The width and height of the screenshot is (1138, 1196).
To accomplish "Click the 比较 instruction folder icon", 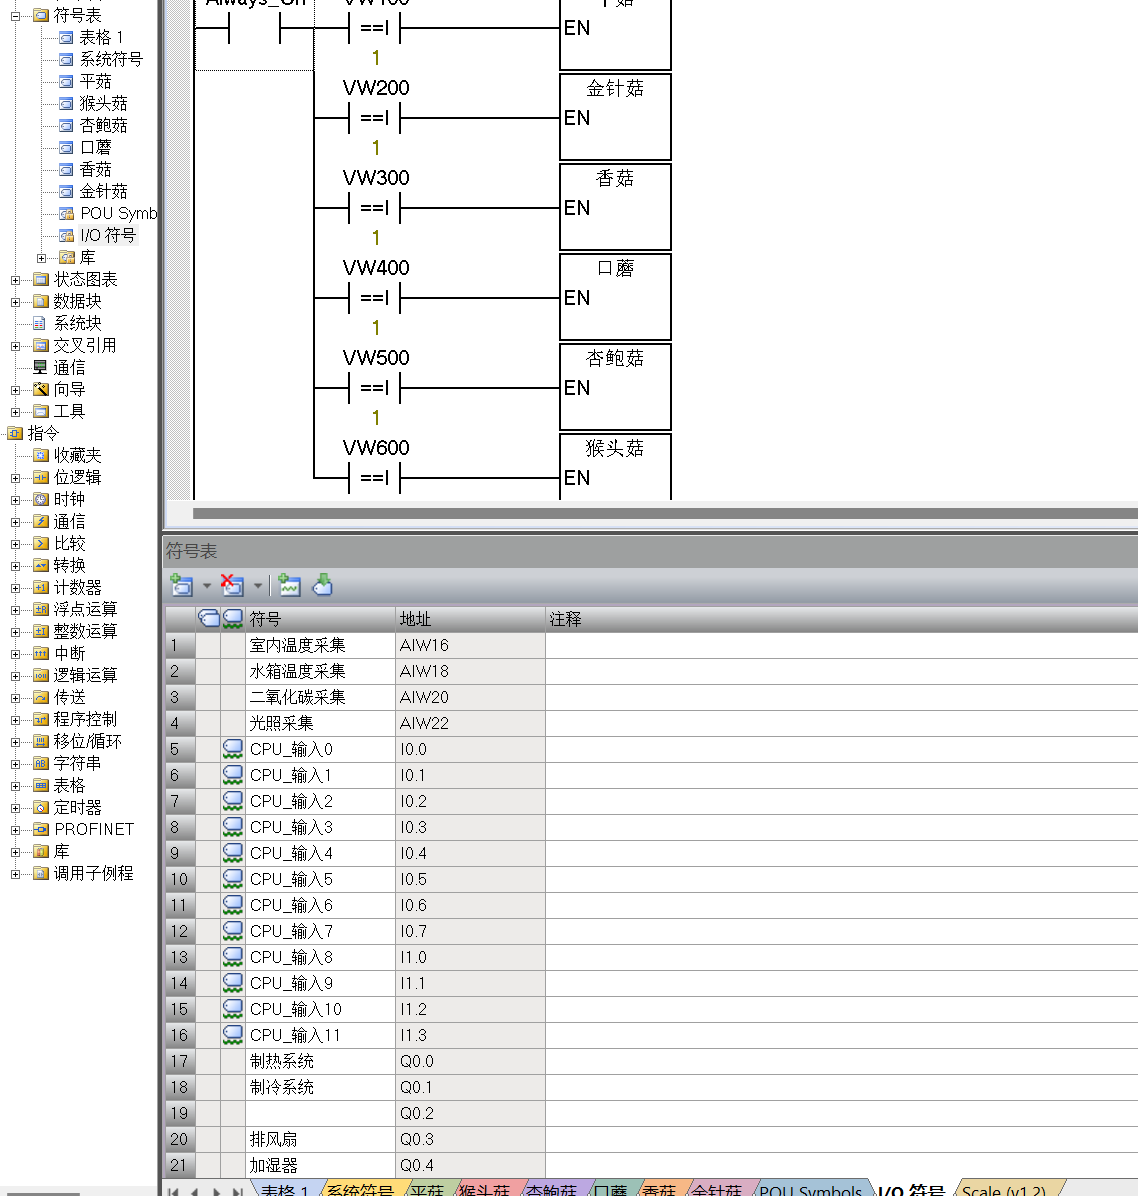I will pos(41,544).
